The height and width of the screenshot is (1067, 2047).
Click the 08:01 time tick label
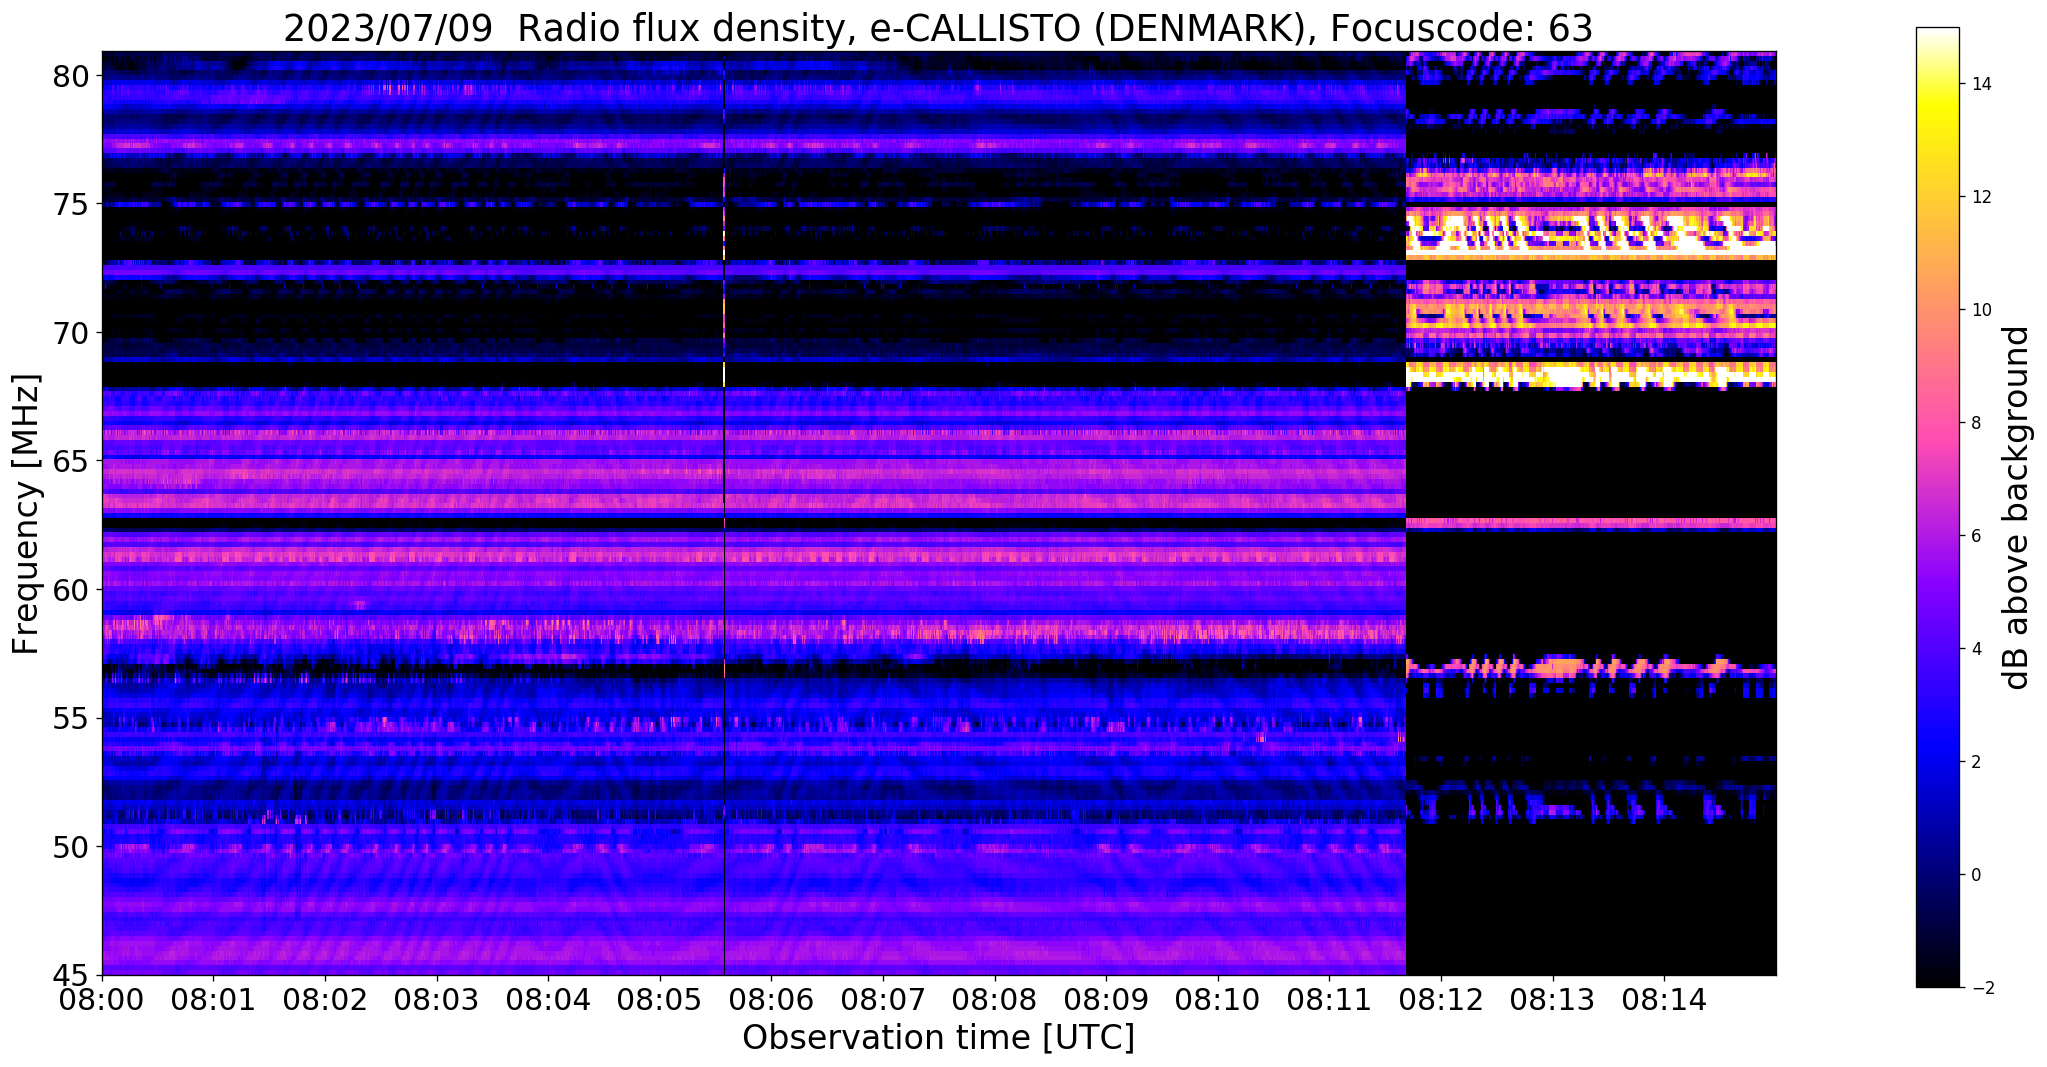click(214, 1000)
